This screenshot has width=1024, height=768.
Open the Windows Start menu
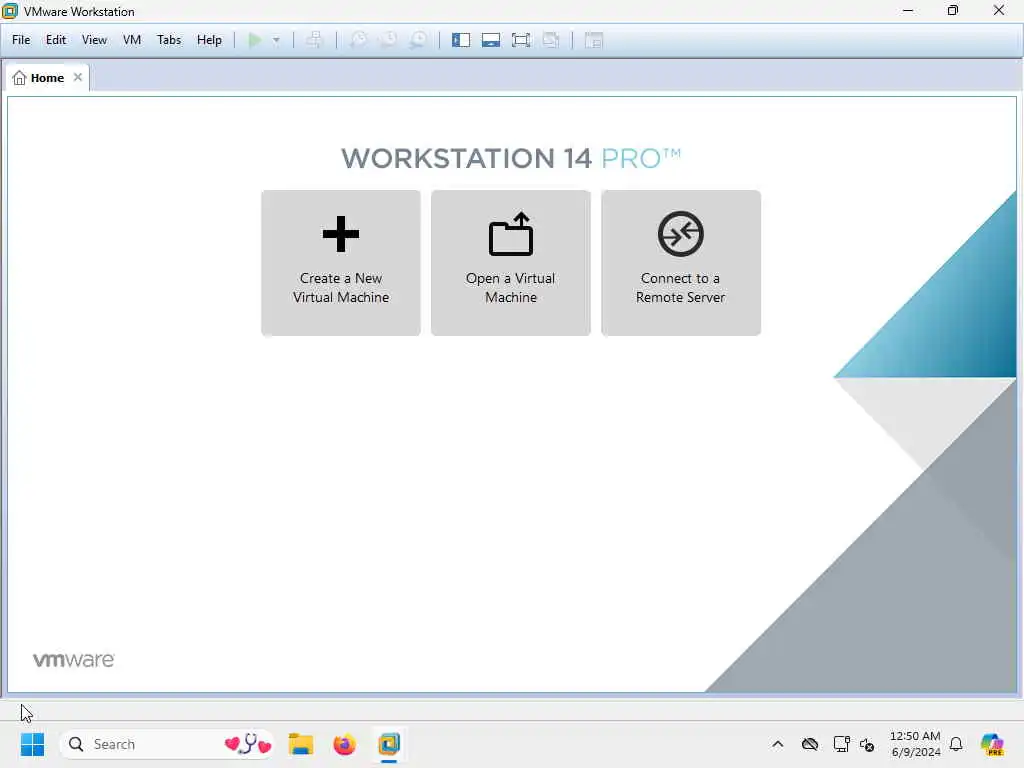[32, 744]
